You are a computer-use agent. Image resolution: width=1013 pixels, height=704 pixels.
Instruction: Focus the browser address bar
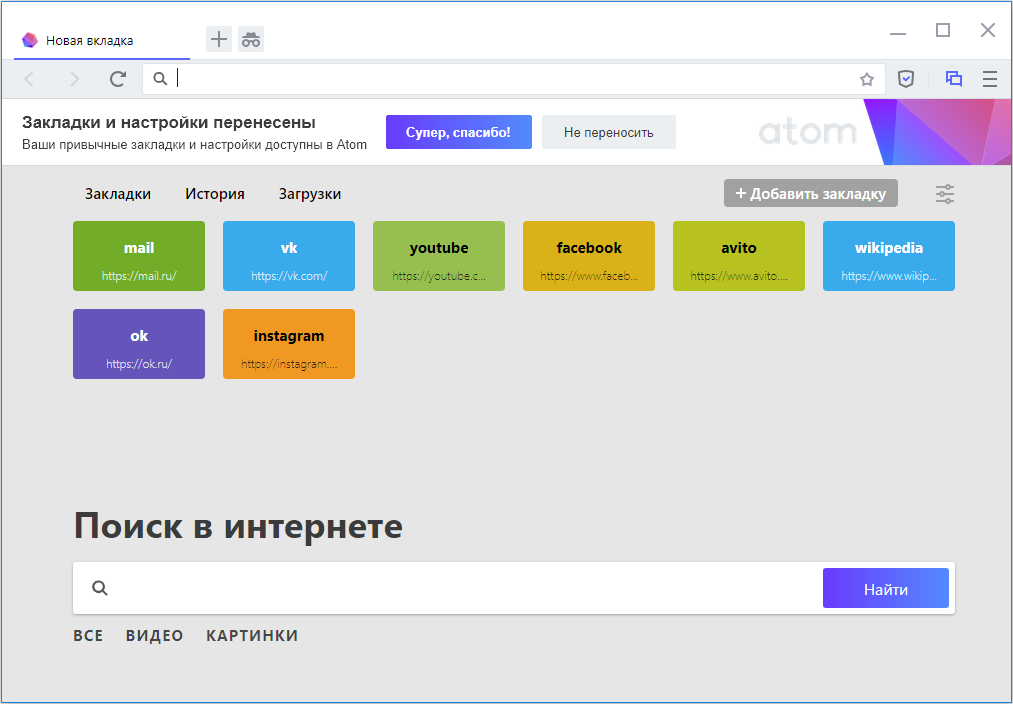point(514,79)
